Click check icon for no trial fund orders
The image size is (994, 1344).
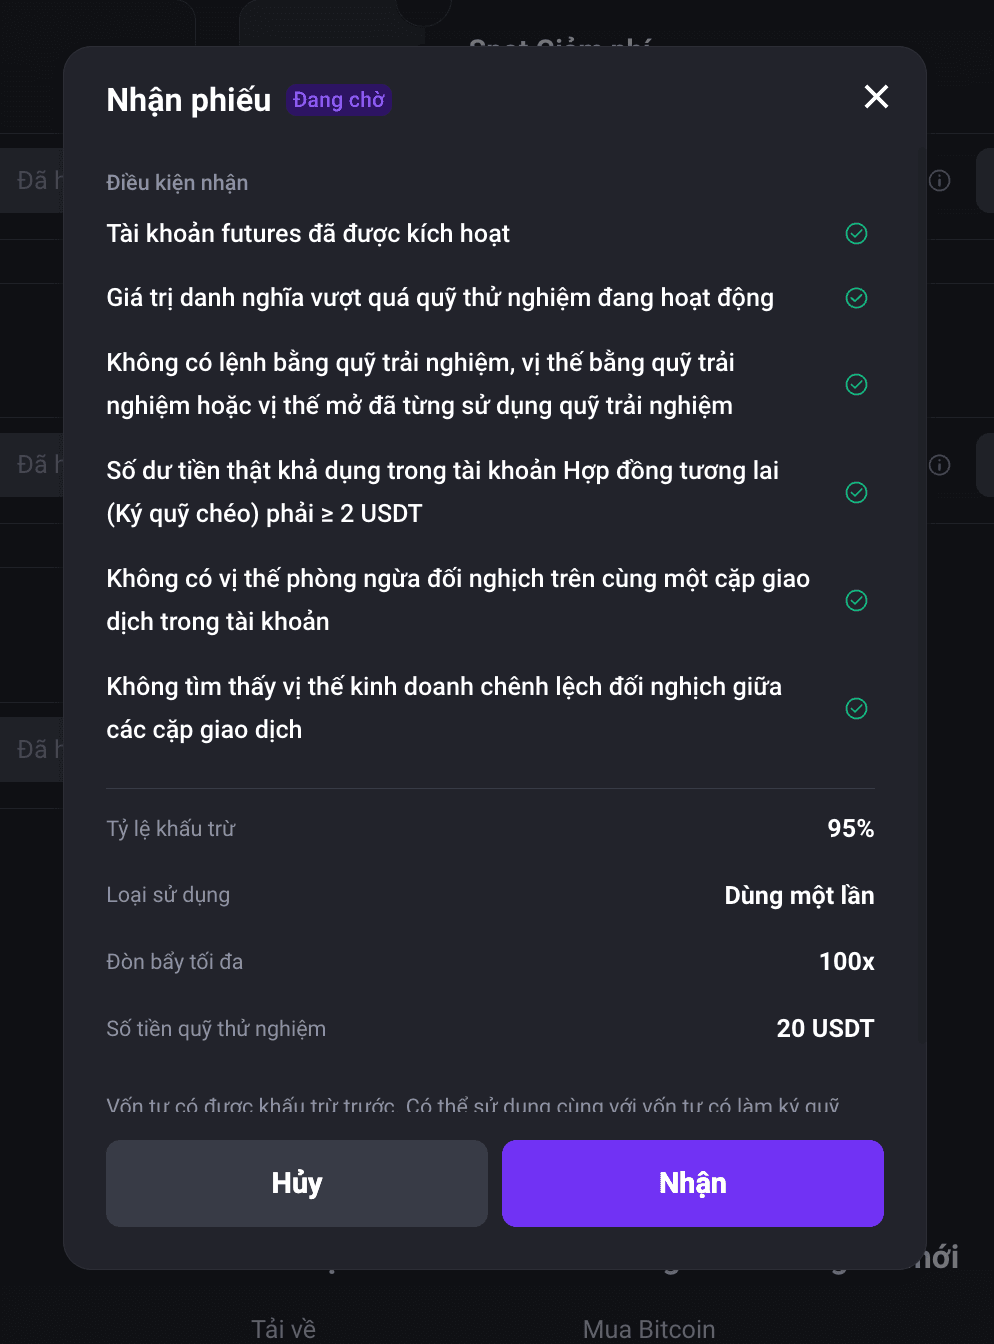point(857,385)
